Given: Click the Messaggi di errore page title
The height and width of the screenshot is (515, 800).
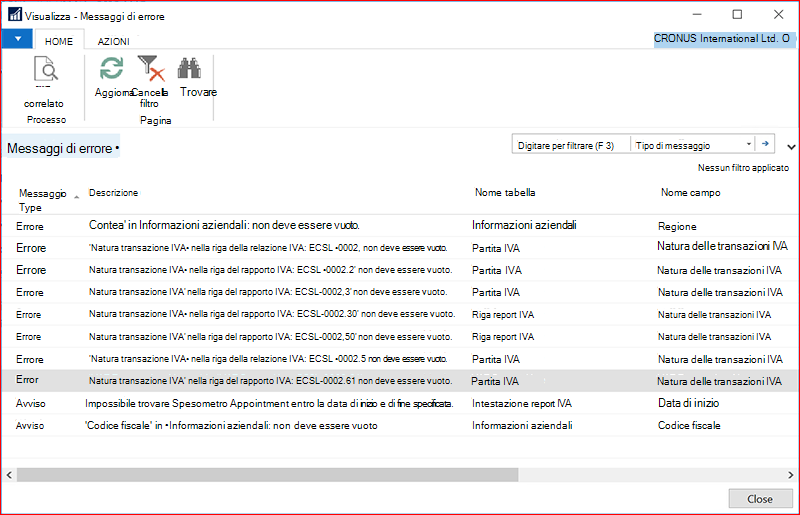Looking at the screenshot, I should tap(60, 149).
